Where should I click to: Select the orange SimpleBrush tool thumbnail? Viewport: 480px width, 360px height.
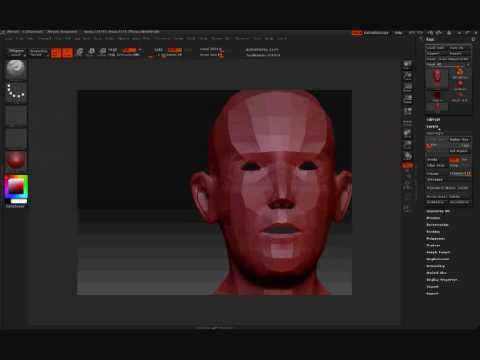point(460,73)
